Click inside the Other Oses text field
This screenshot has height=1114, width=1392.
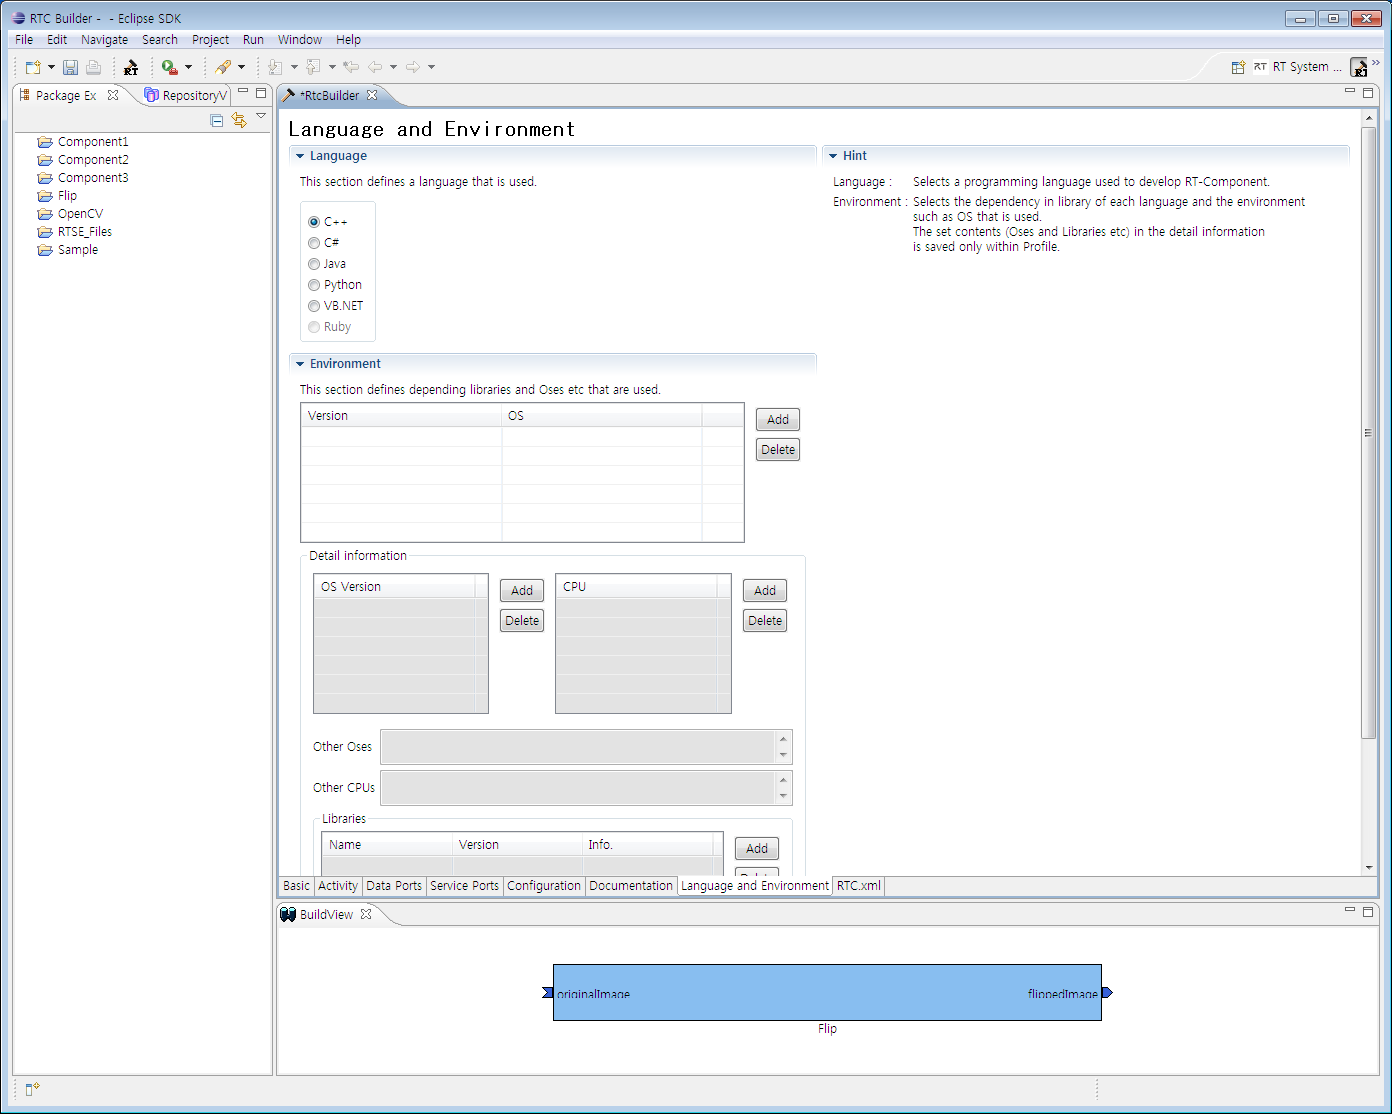coord(578,747)
